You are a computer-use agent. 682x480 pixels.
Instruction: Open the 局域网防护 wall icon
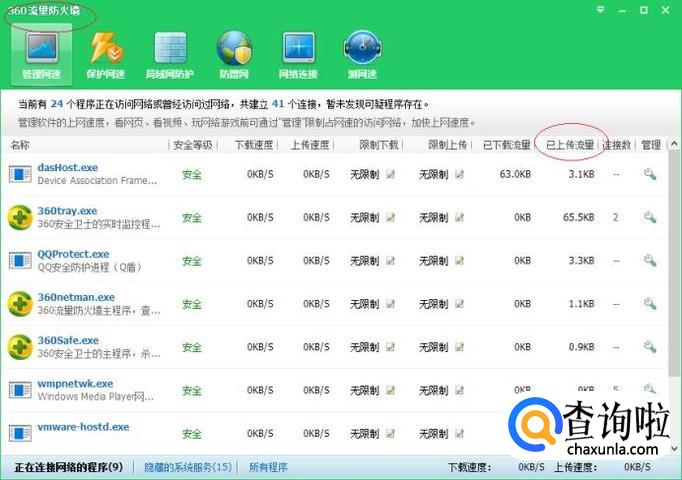point(170,48)
